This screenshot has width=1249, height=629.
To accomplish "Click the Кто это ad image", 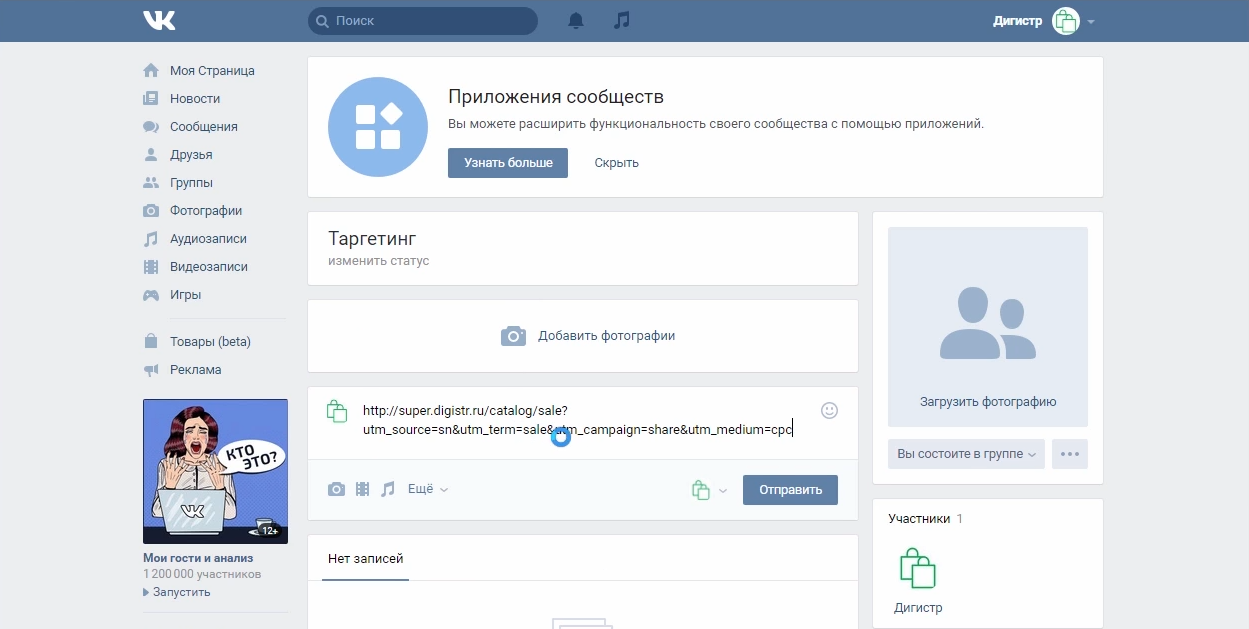I will click(x=215, y=472).
